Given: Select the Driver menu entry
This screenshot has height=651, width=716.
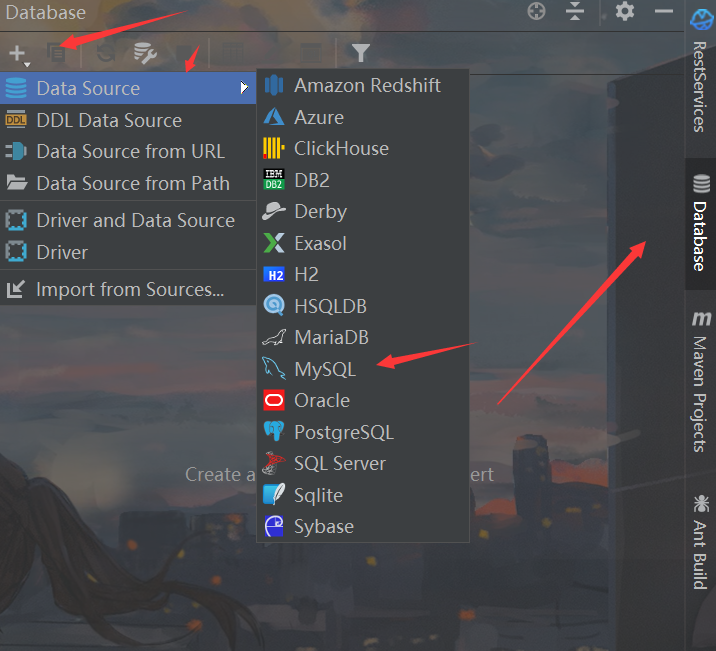Looking at the screenshot, I should pyautogui.click(x=128, y=252).
